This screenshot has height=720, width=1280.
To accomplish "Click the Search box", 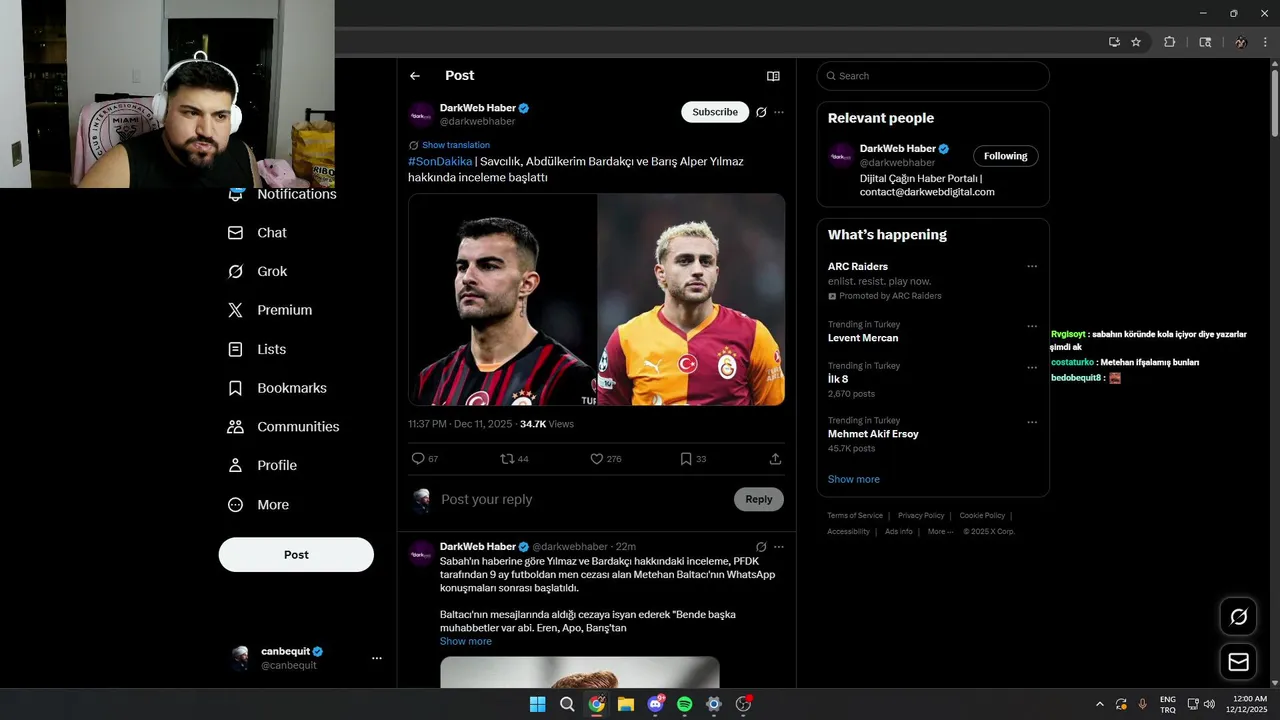I will tap(933, 76).
